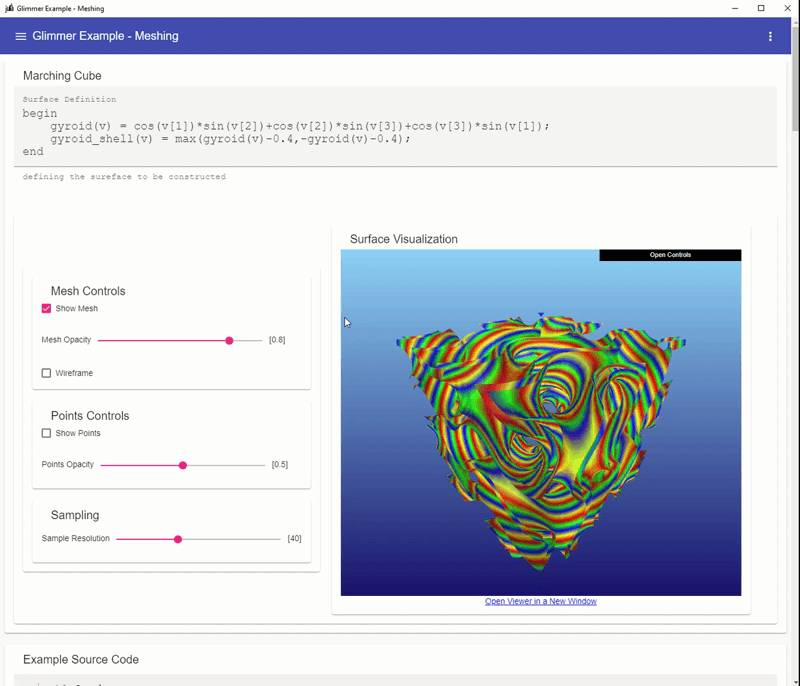800x686 pixels.
Task: Maximize the Glimmer window
Action: 761,8
